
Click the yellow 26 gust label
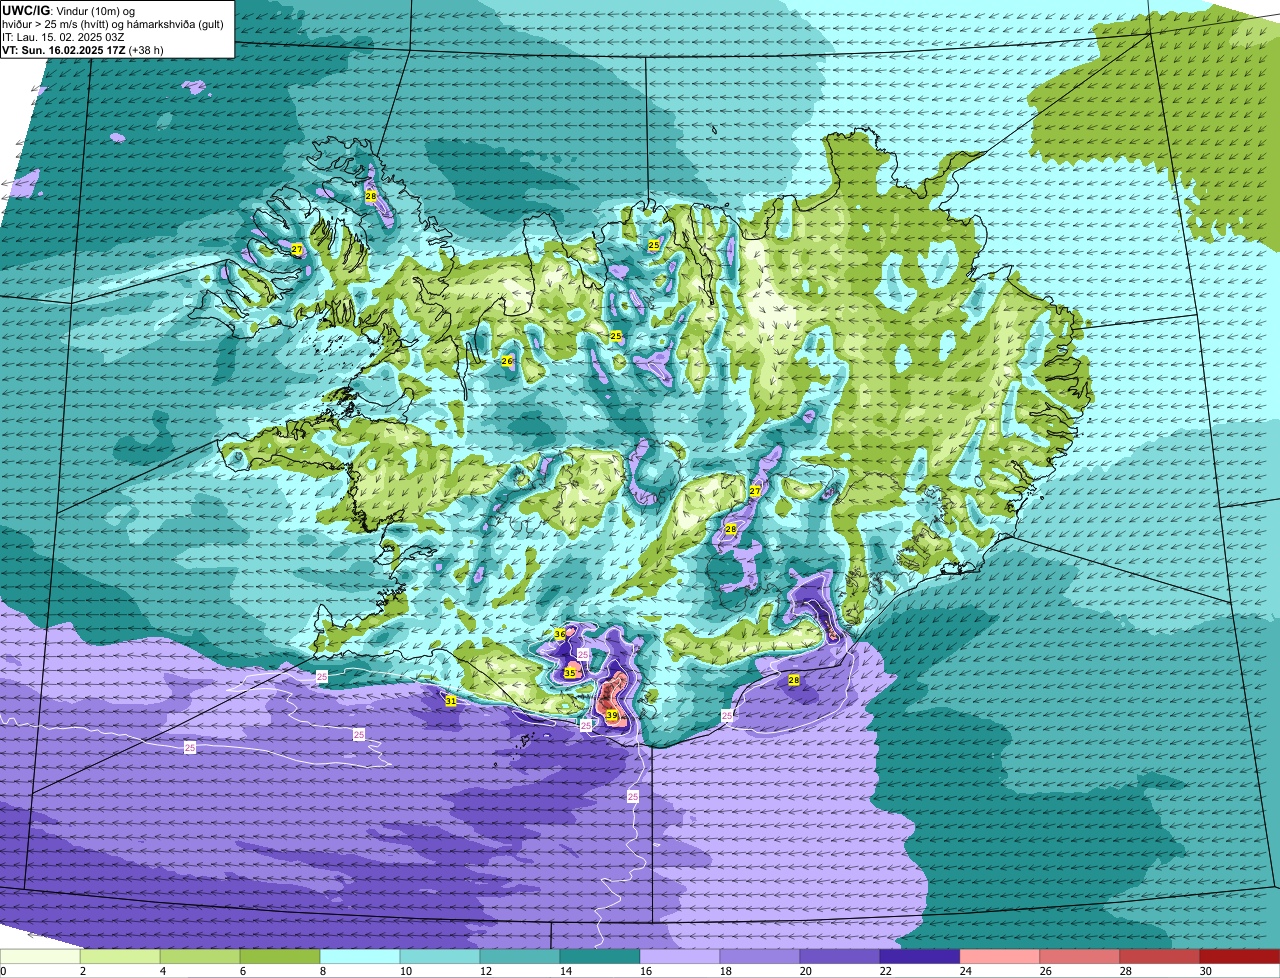click(x=507, y=361)
